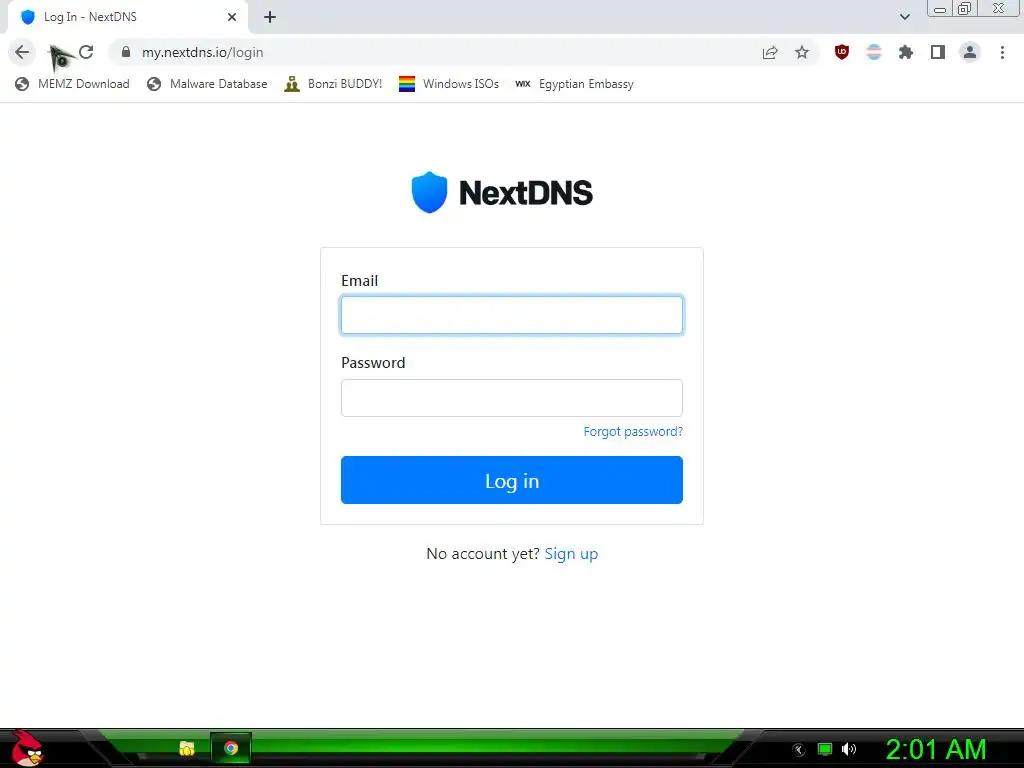1024x768 pixels.
Task: Open the Malware Database bookmark
Action: click(x=207, y=84)
